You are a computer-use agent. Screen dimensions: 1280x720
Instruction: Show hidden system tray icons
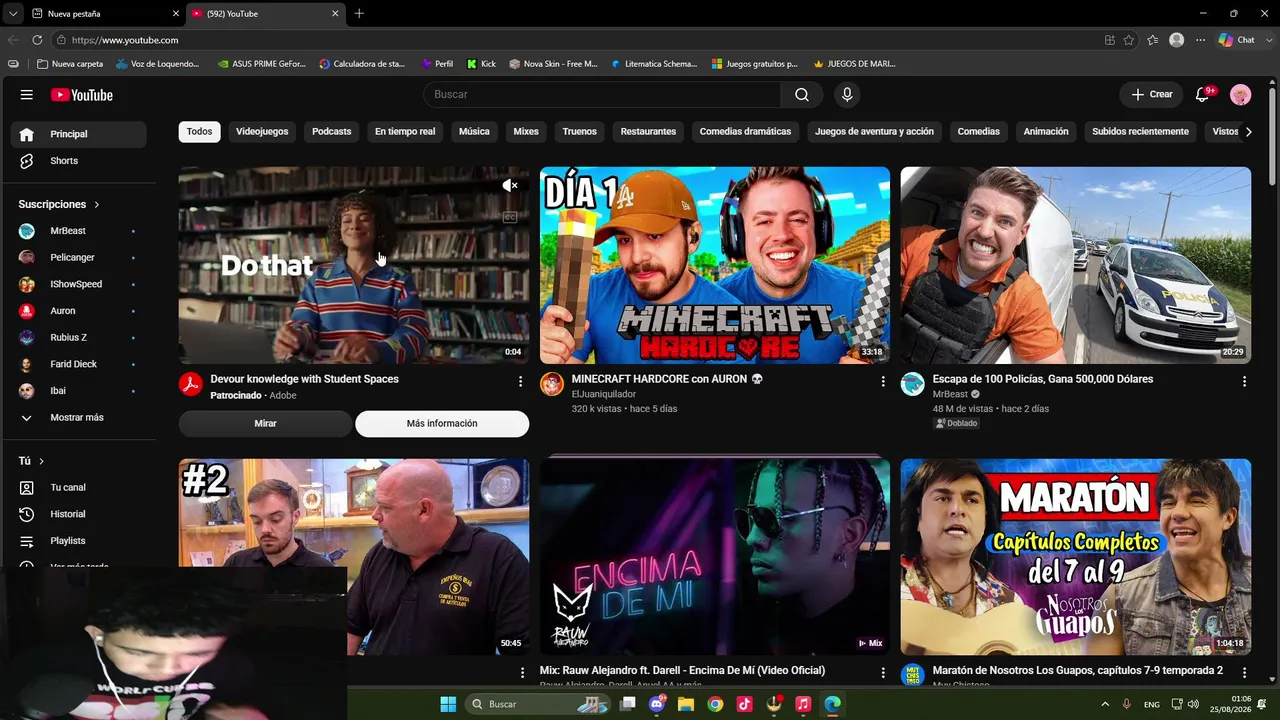[x=1105, y=704]
